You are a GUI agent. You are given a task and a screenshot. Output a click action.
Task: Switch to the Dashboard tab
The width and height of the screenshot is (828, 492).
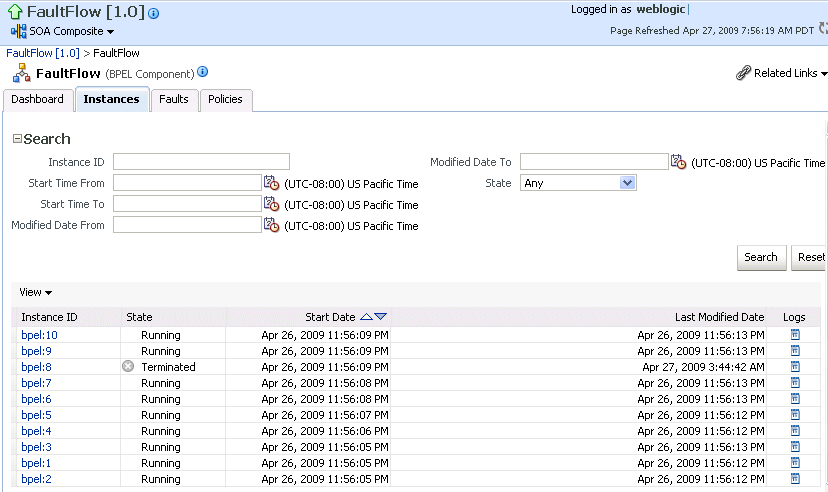coord(37,100)
